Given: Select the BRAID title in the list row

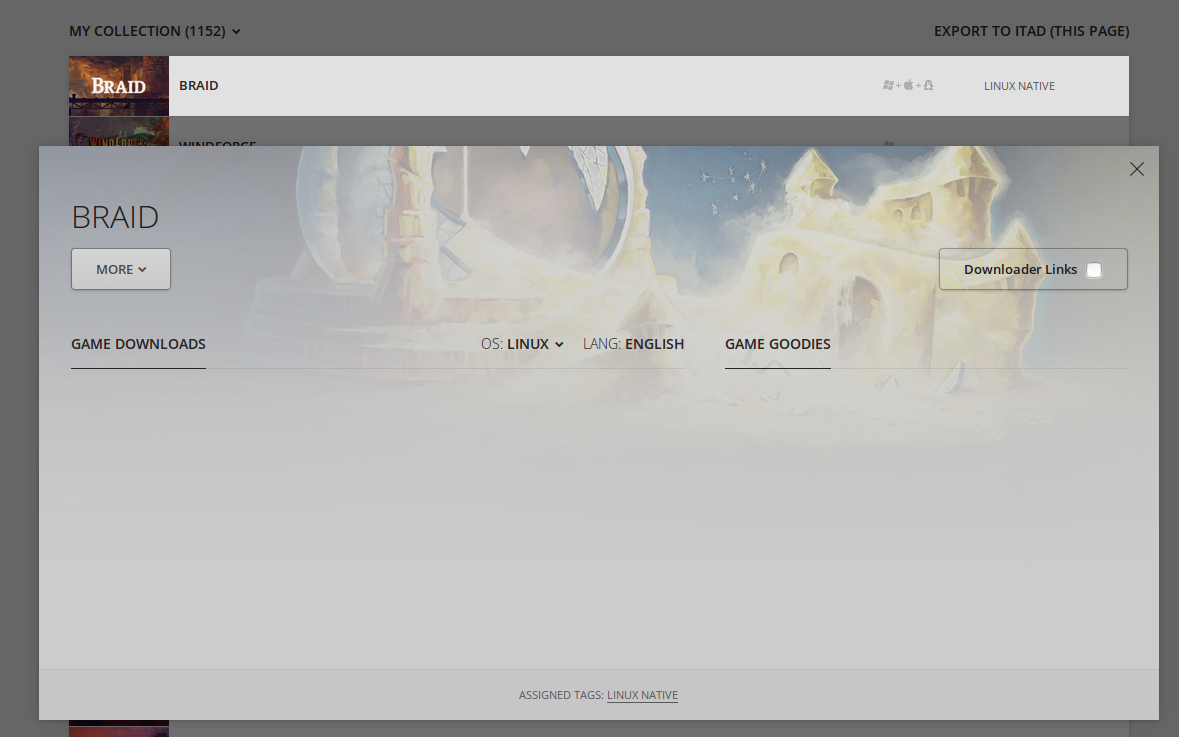Looking at the screenshot, I should [199, 86].
